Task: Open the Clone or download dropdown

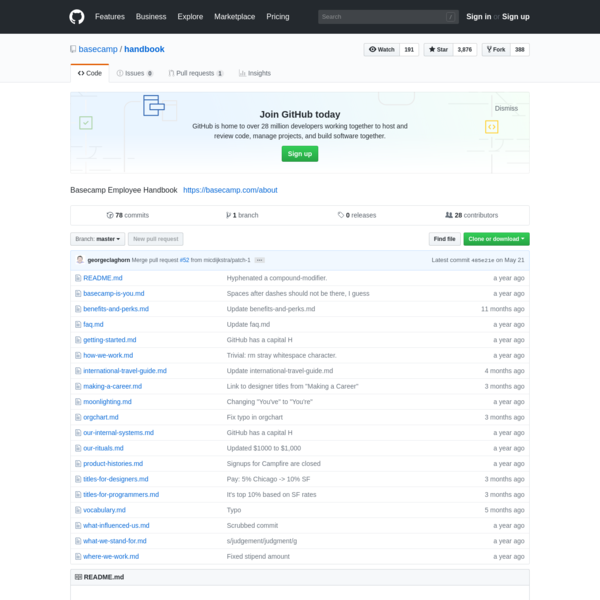Action: click(x=496, y=239)
